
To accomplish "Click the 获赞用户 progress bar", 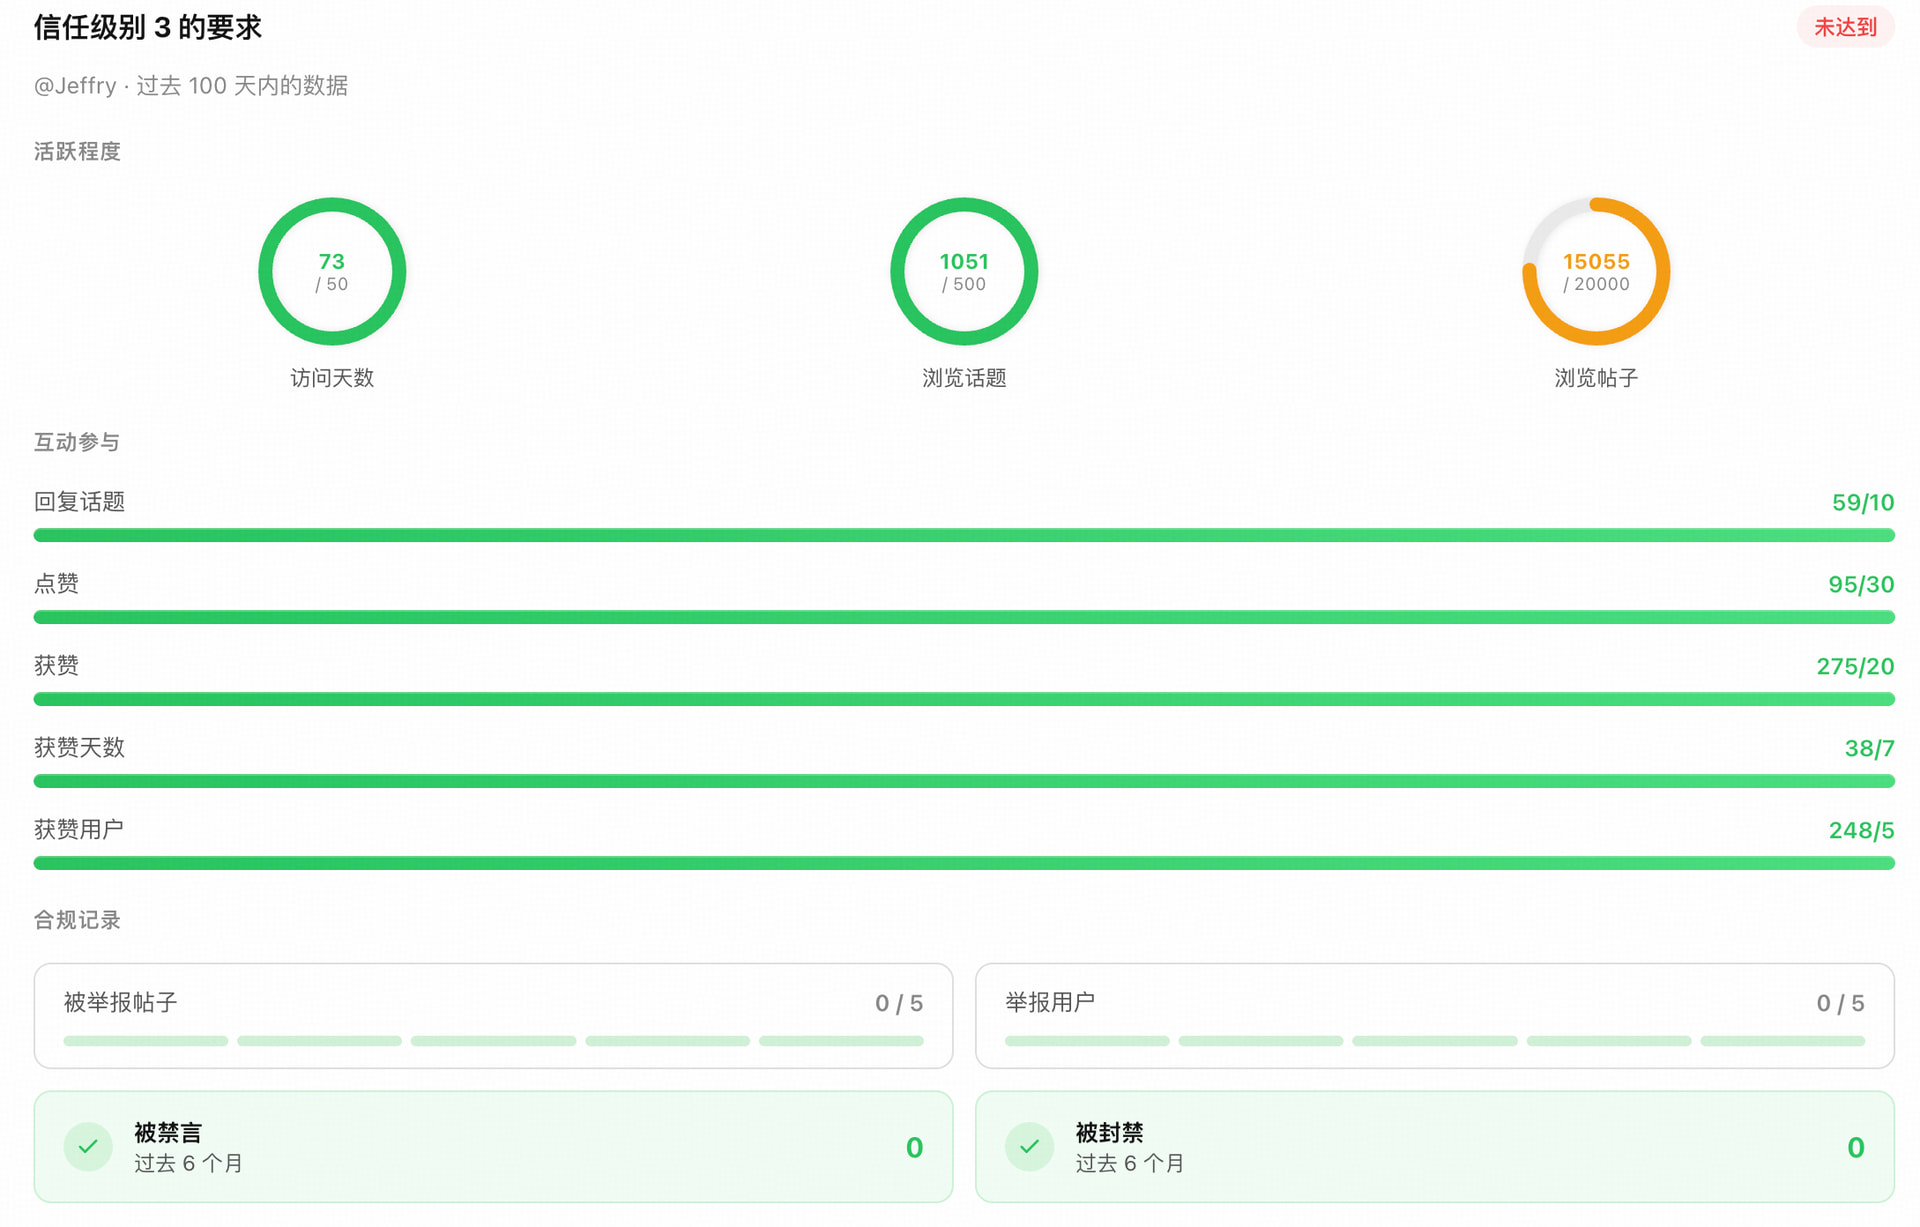I will [964, 863].
